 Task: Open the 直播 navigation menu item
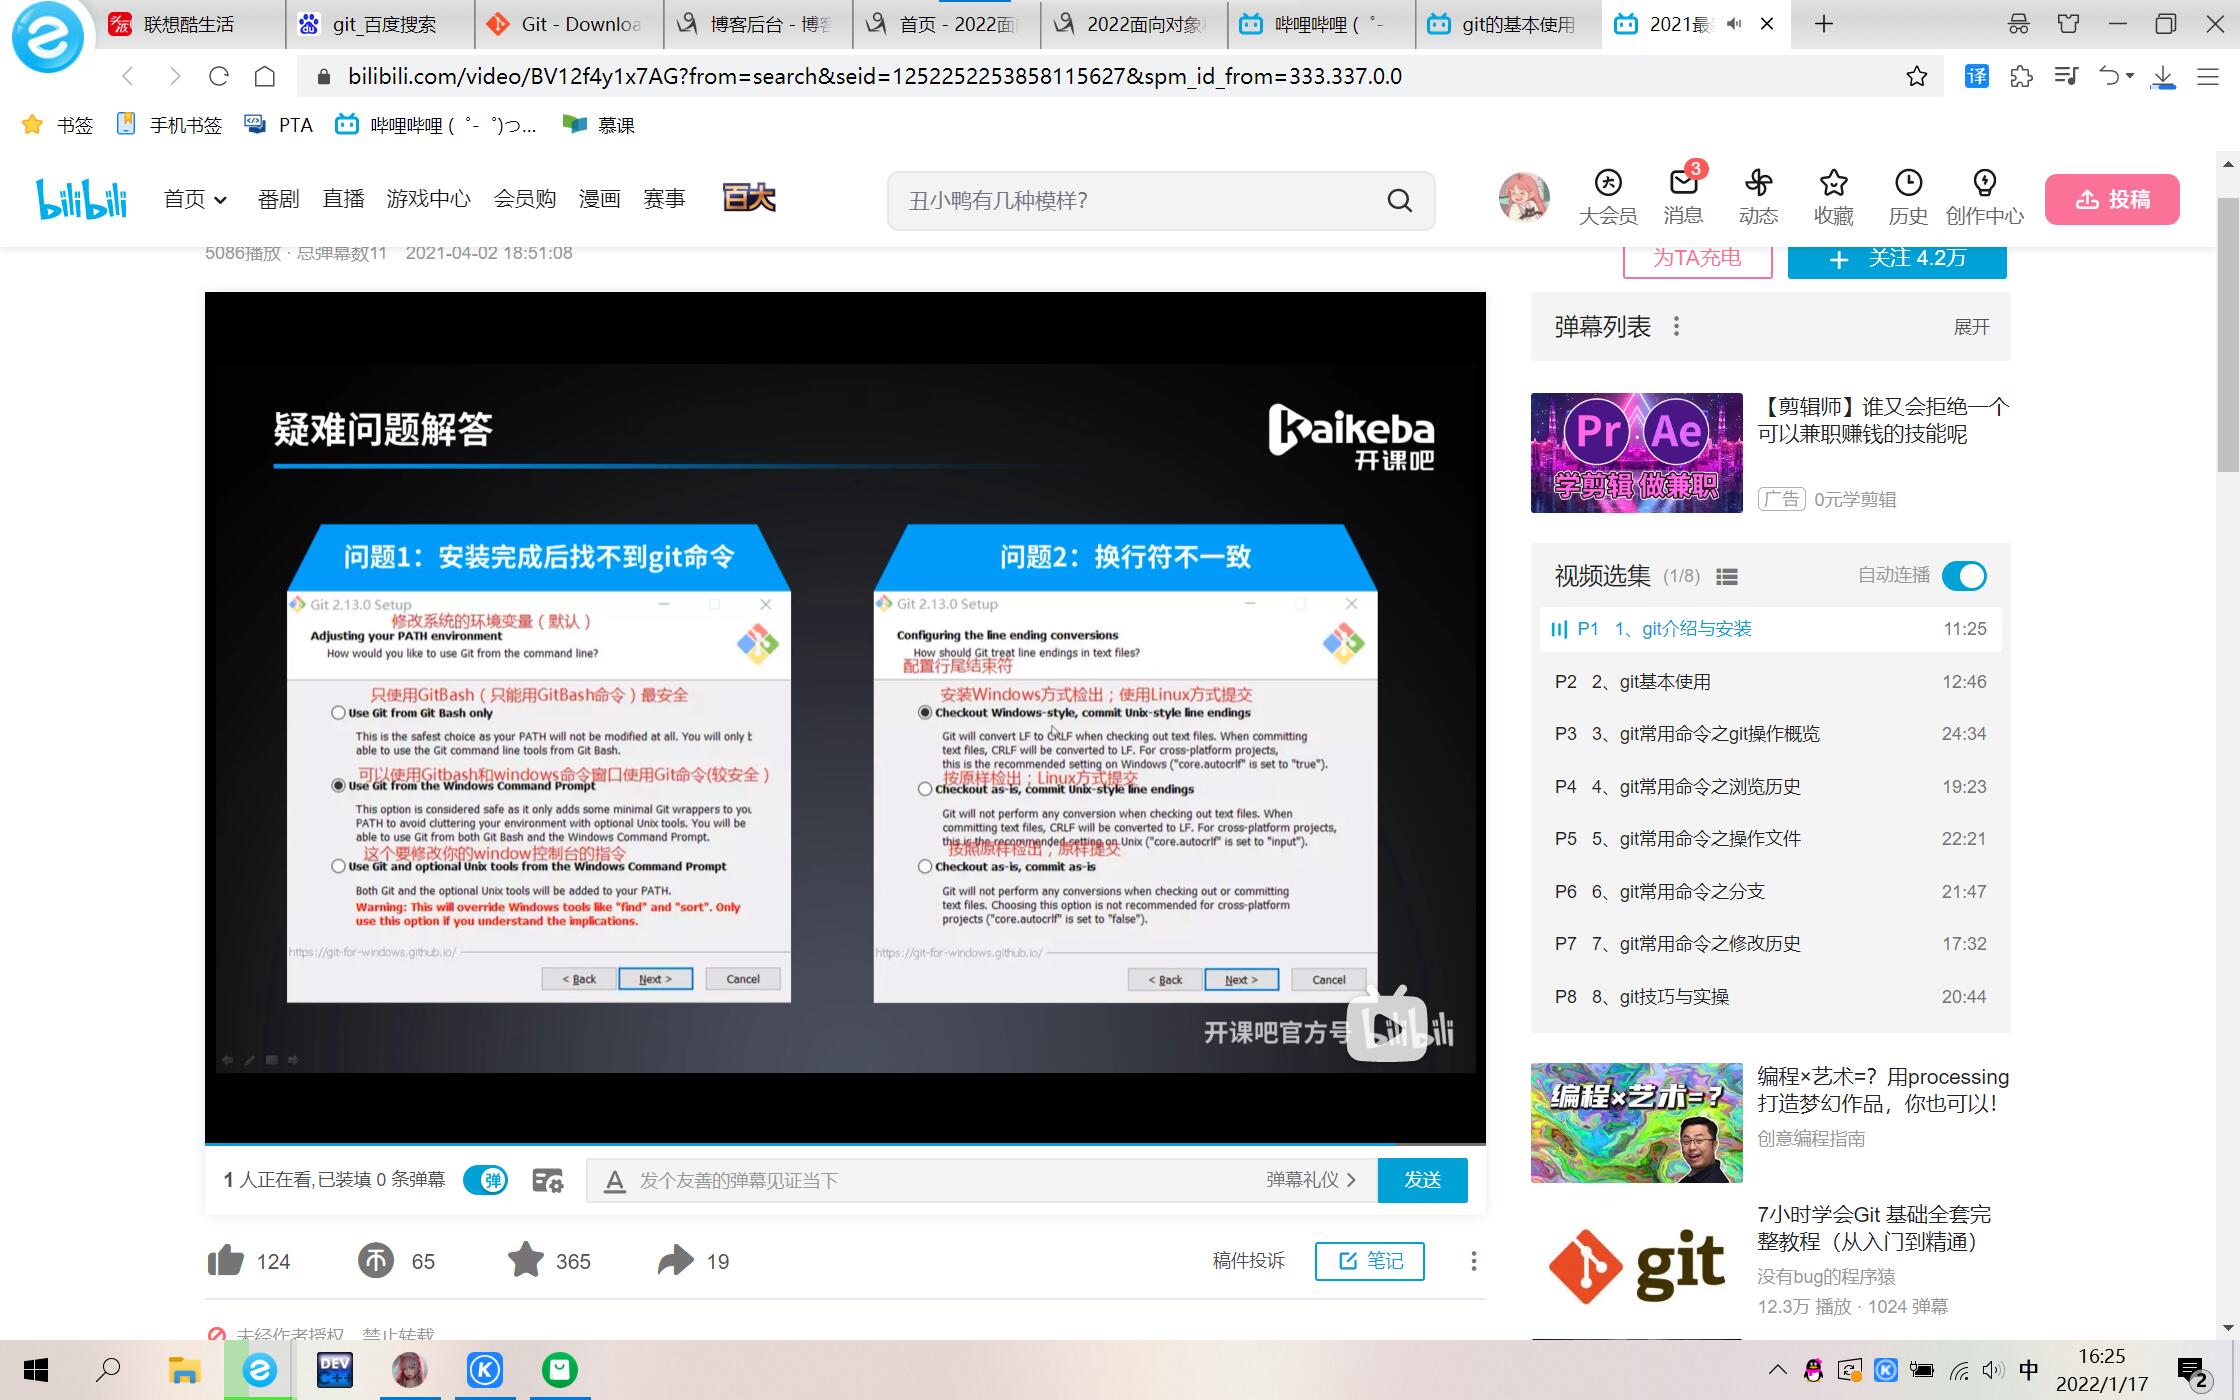(x=343, y=200)
